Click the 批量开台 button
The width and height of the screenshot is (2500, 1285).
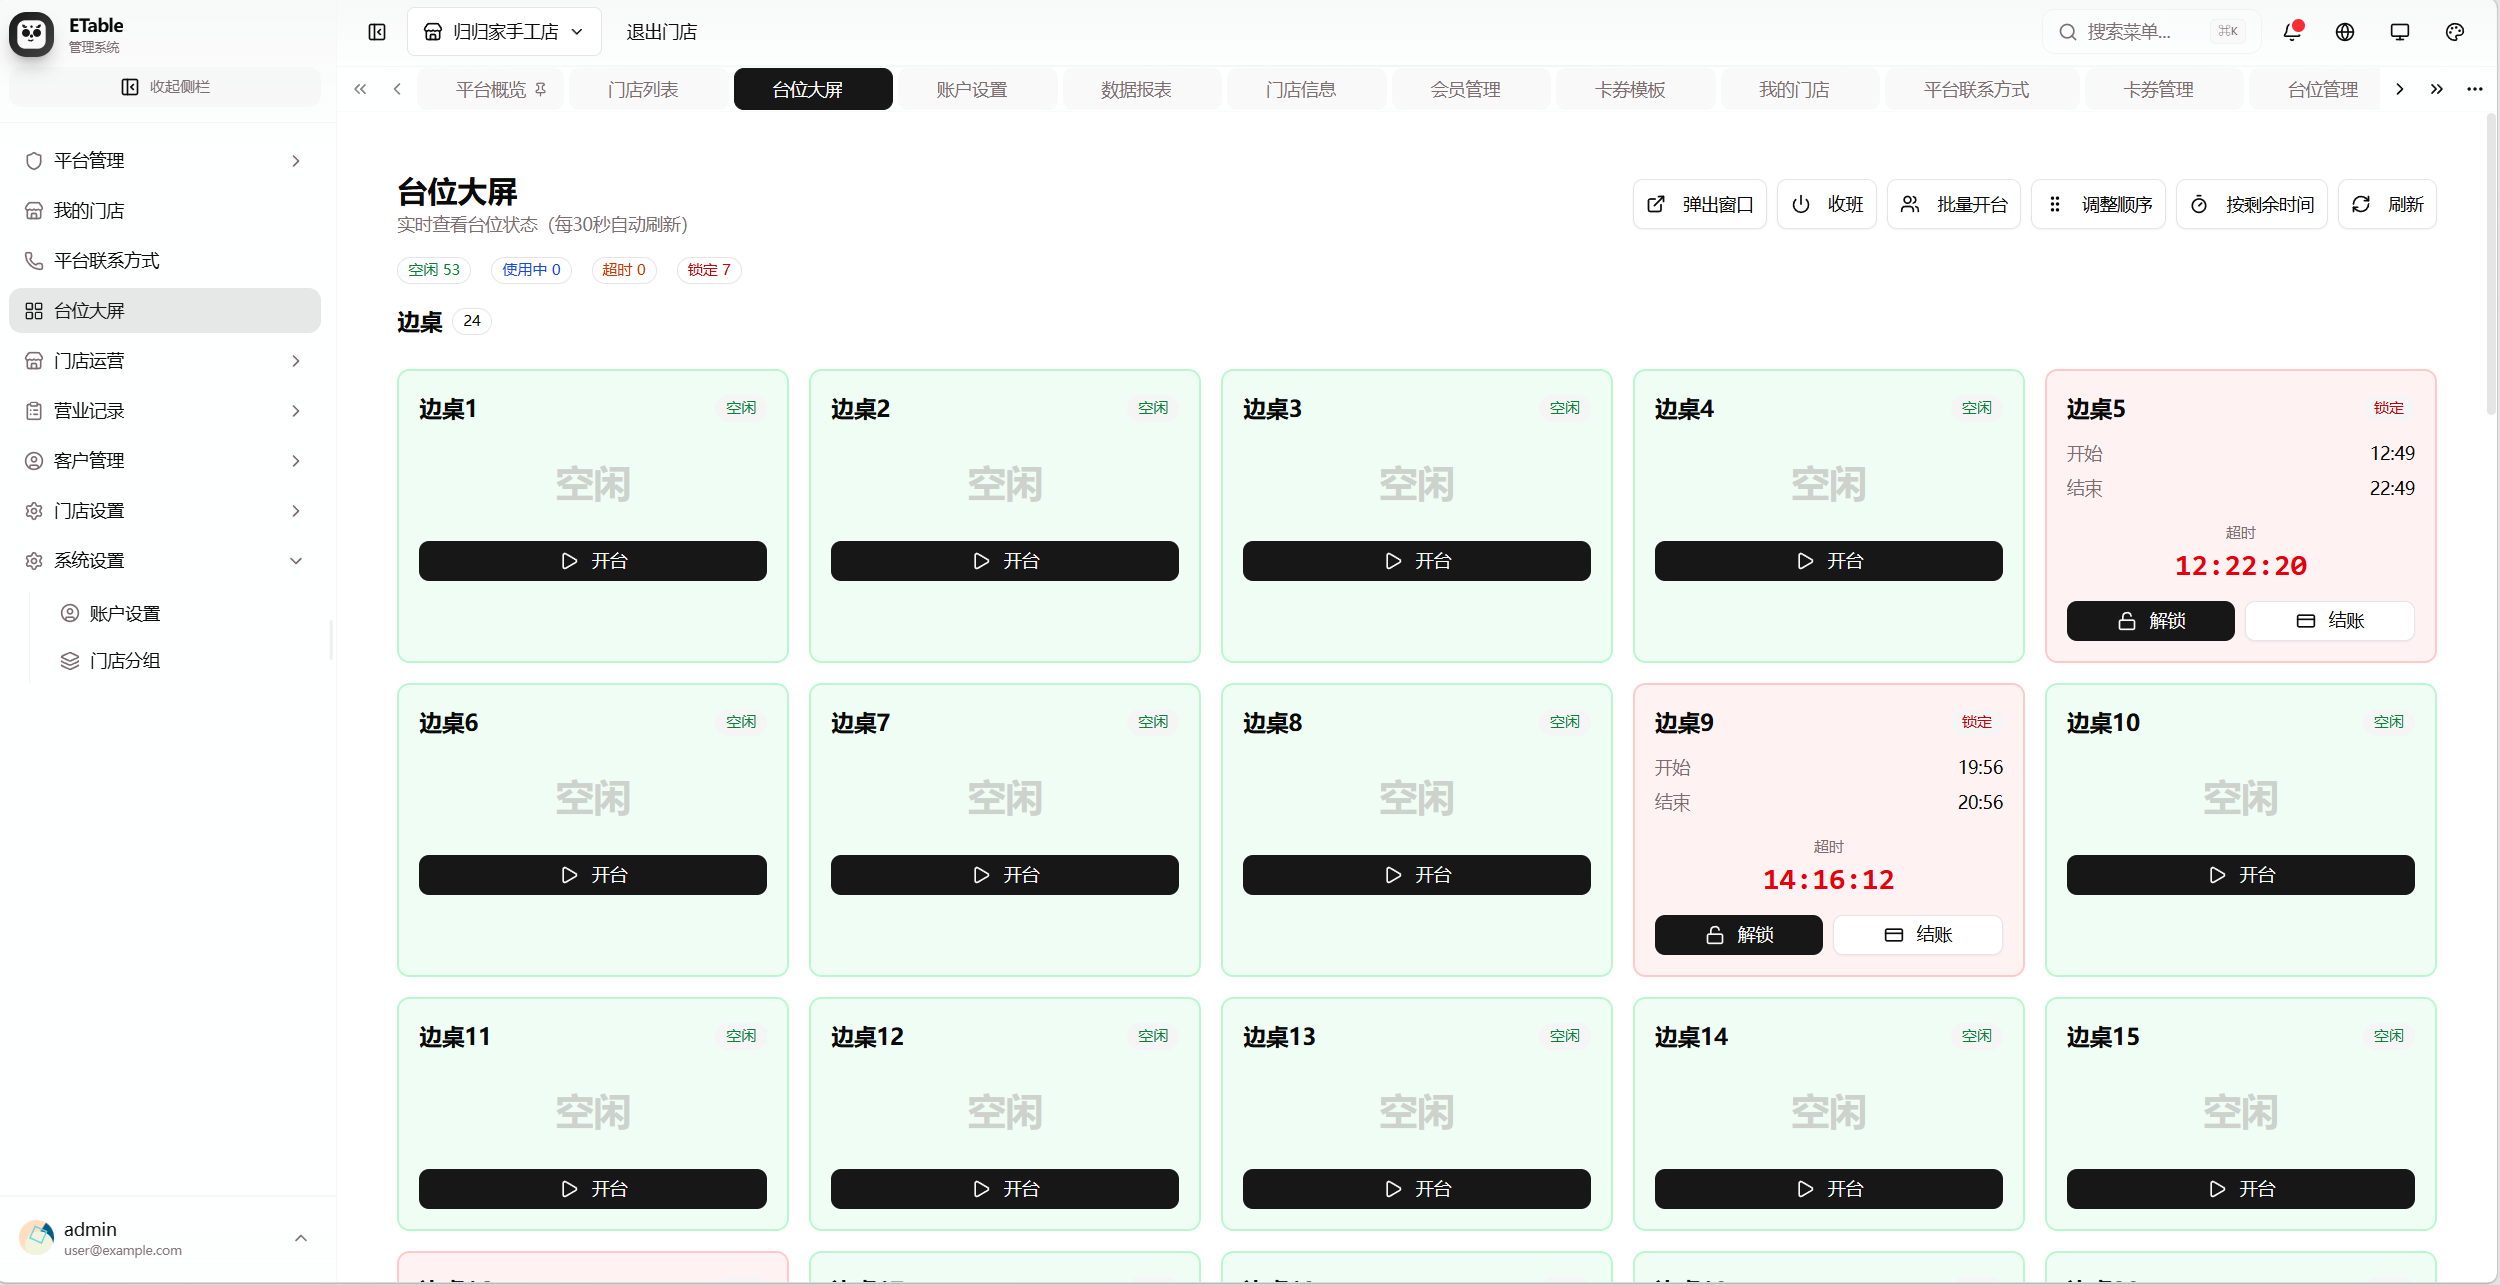point(1954,204)
